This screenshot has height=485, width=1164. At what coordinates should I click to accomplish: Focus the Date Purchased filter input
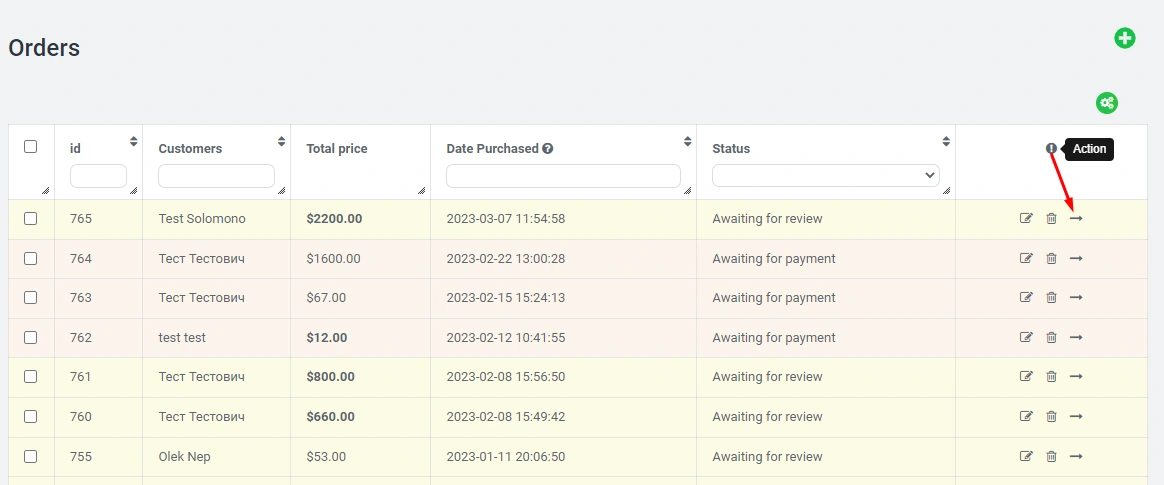(563, 176)
